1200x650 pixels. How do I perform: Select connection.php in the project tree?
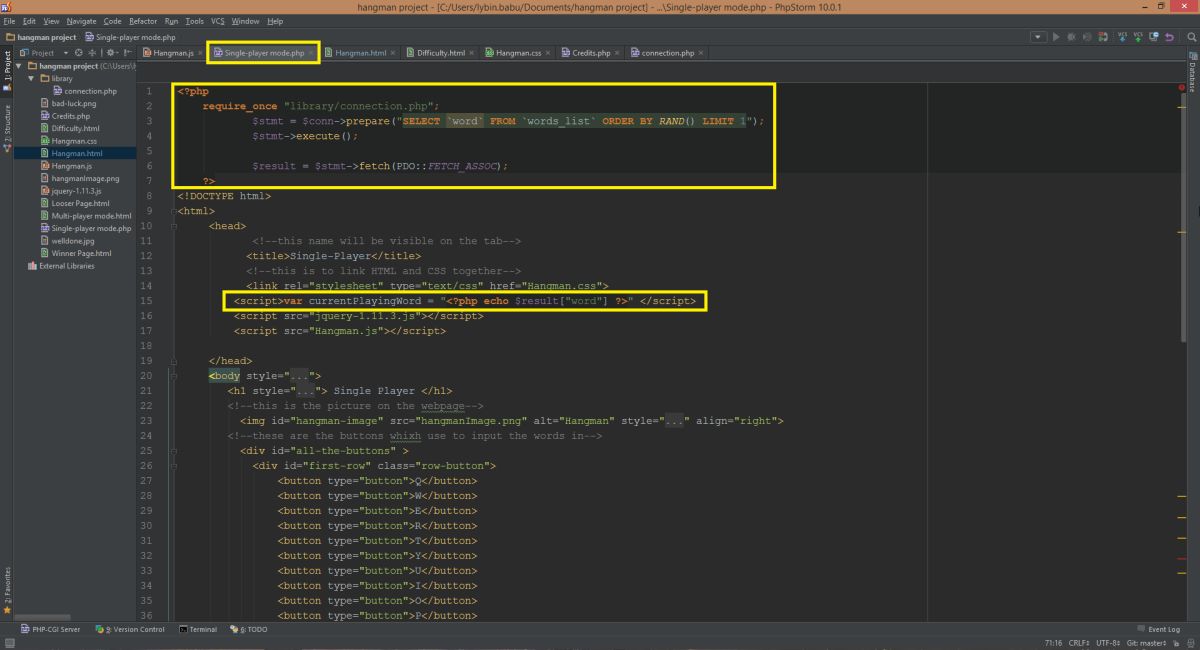(x=84, y=91)
